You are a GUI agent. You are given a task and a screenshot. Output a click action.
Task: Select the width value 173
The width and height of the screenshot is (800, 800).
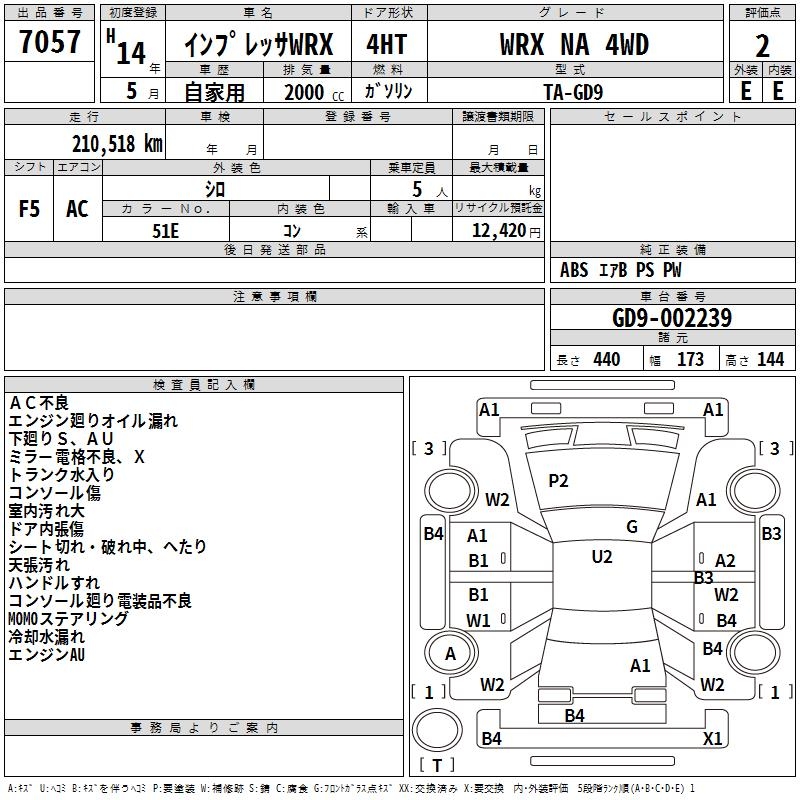pos(690,359)
